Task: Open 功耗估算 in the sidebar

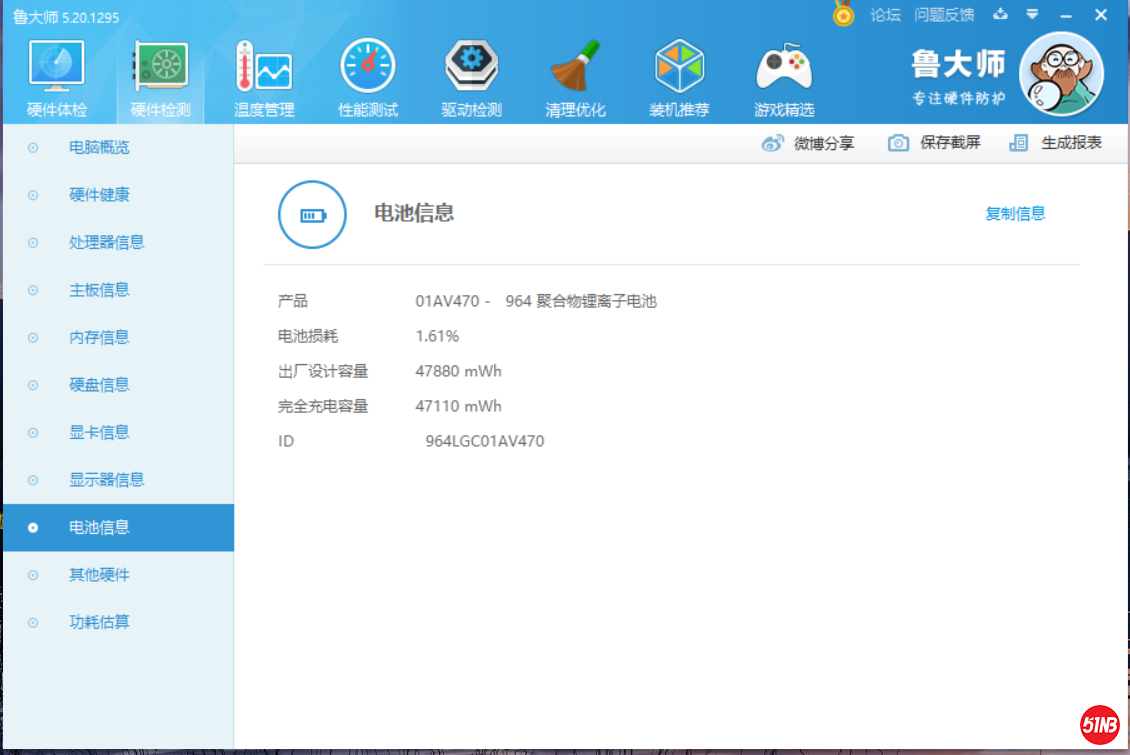Action: [99, 622]
